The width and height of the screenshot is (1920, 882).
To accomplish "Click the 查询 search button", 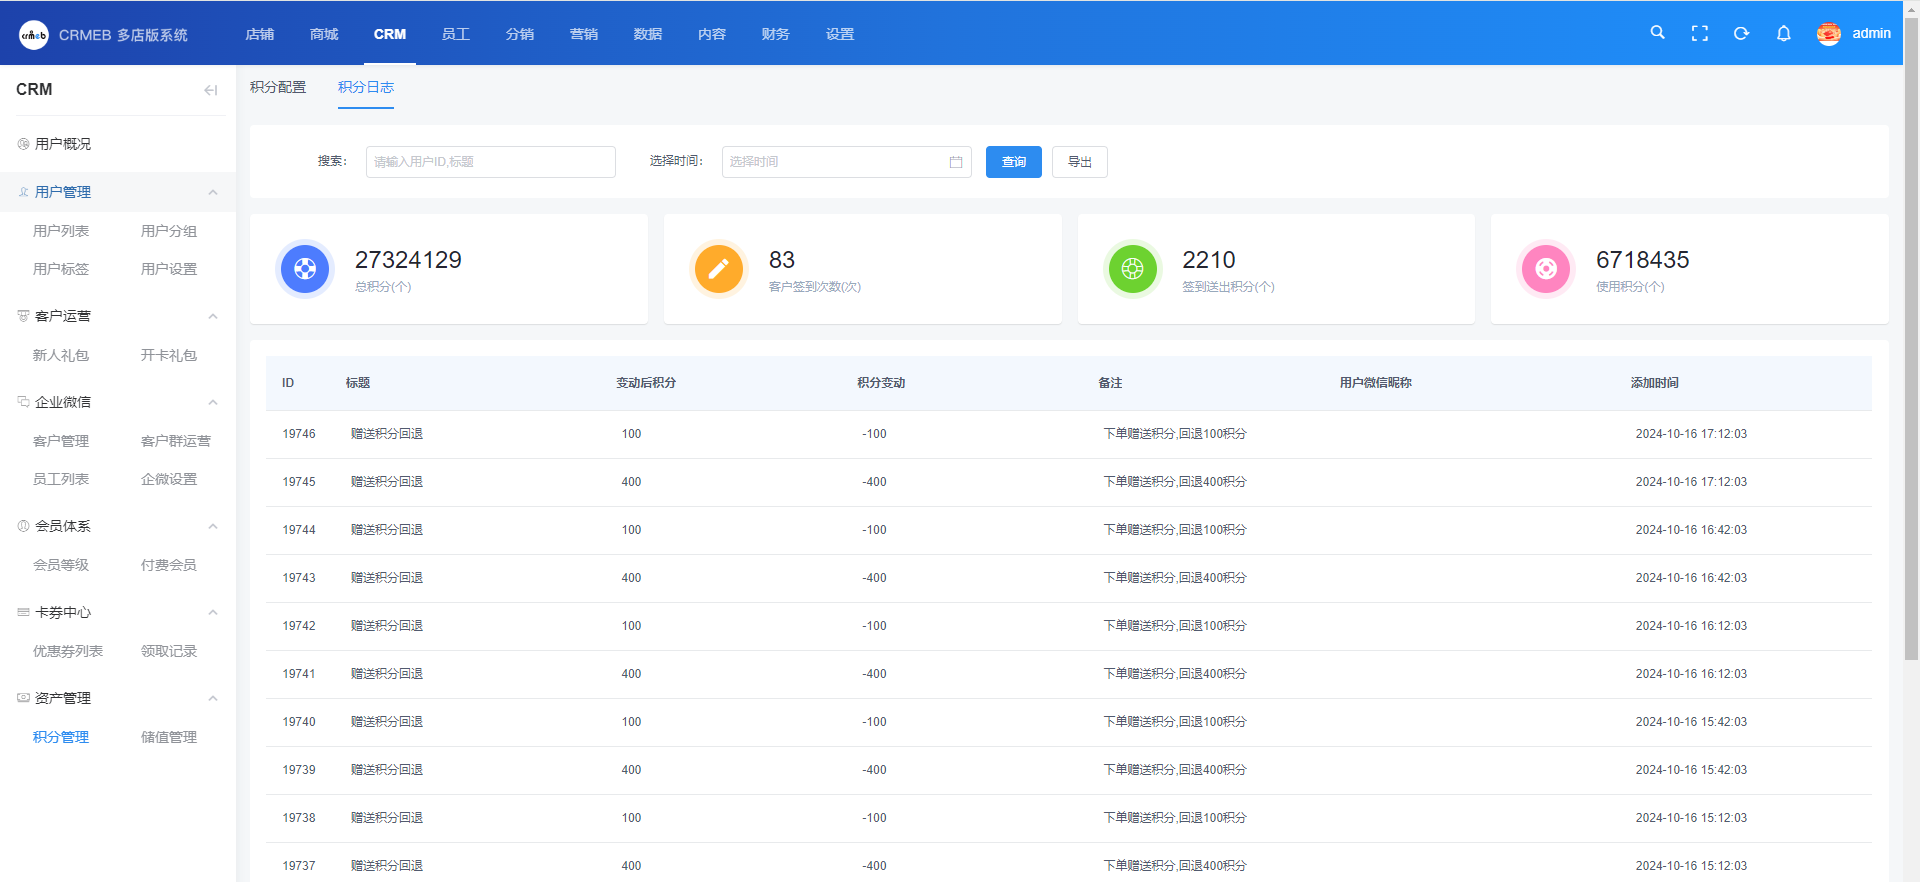I will pyautogui.click(x=1013, y=162).
